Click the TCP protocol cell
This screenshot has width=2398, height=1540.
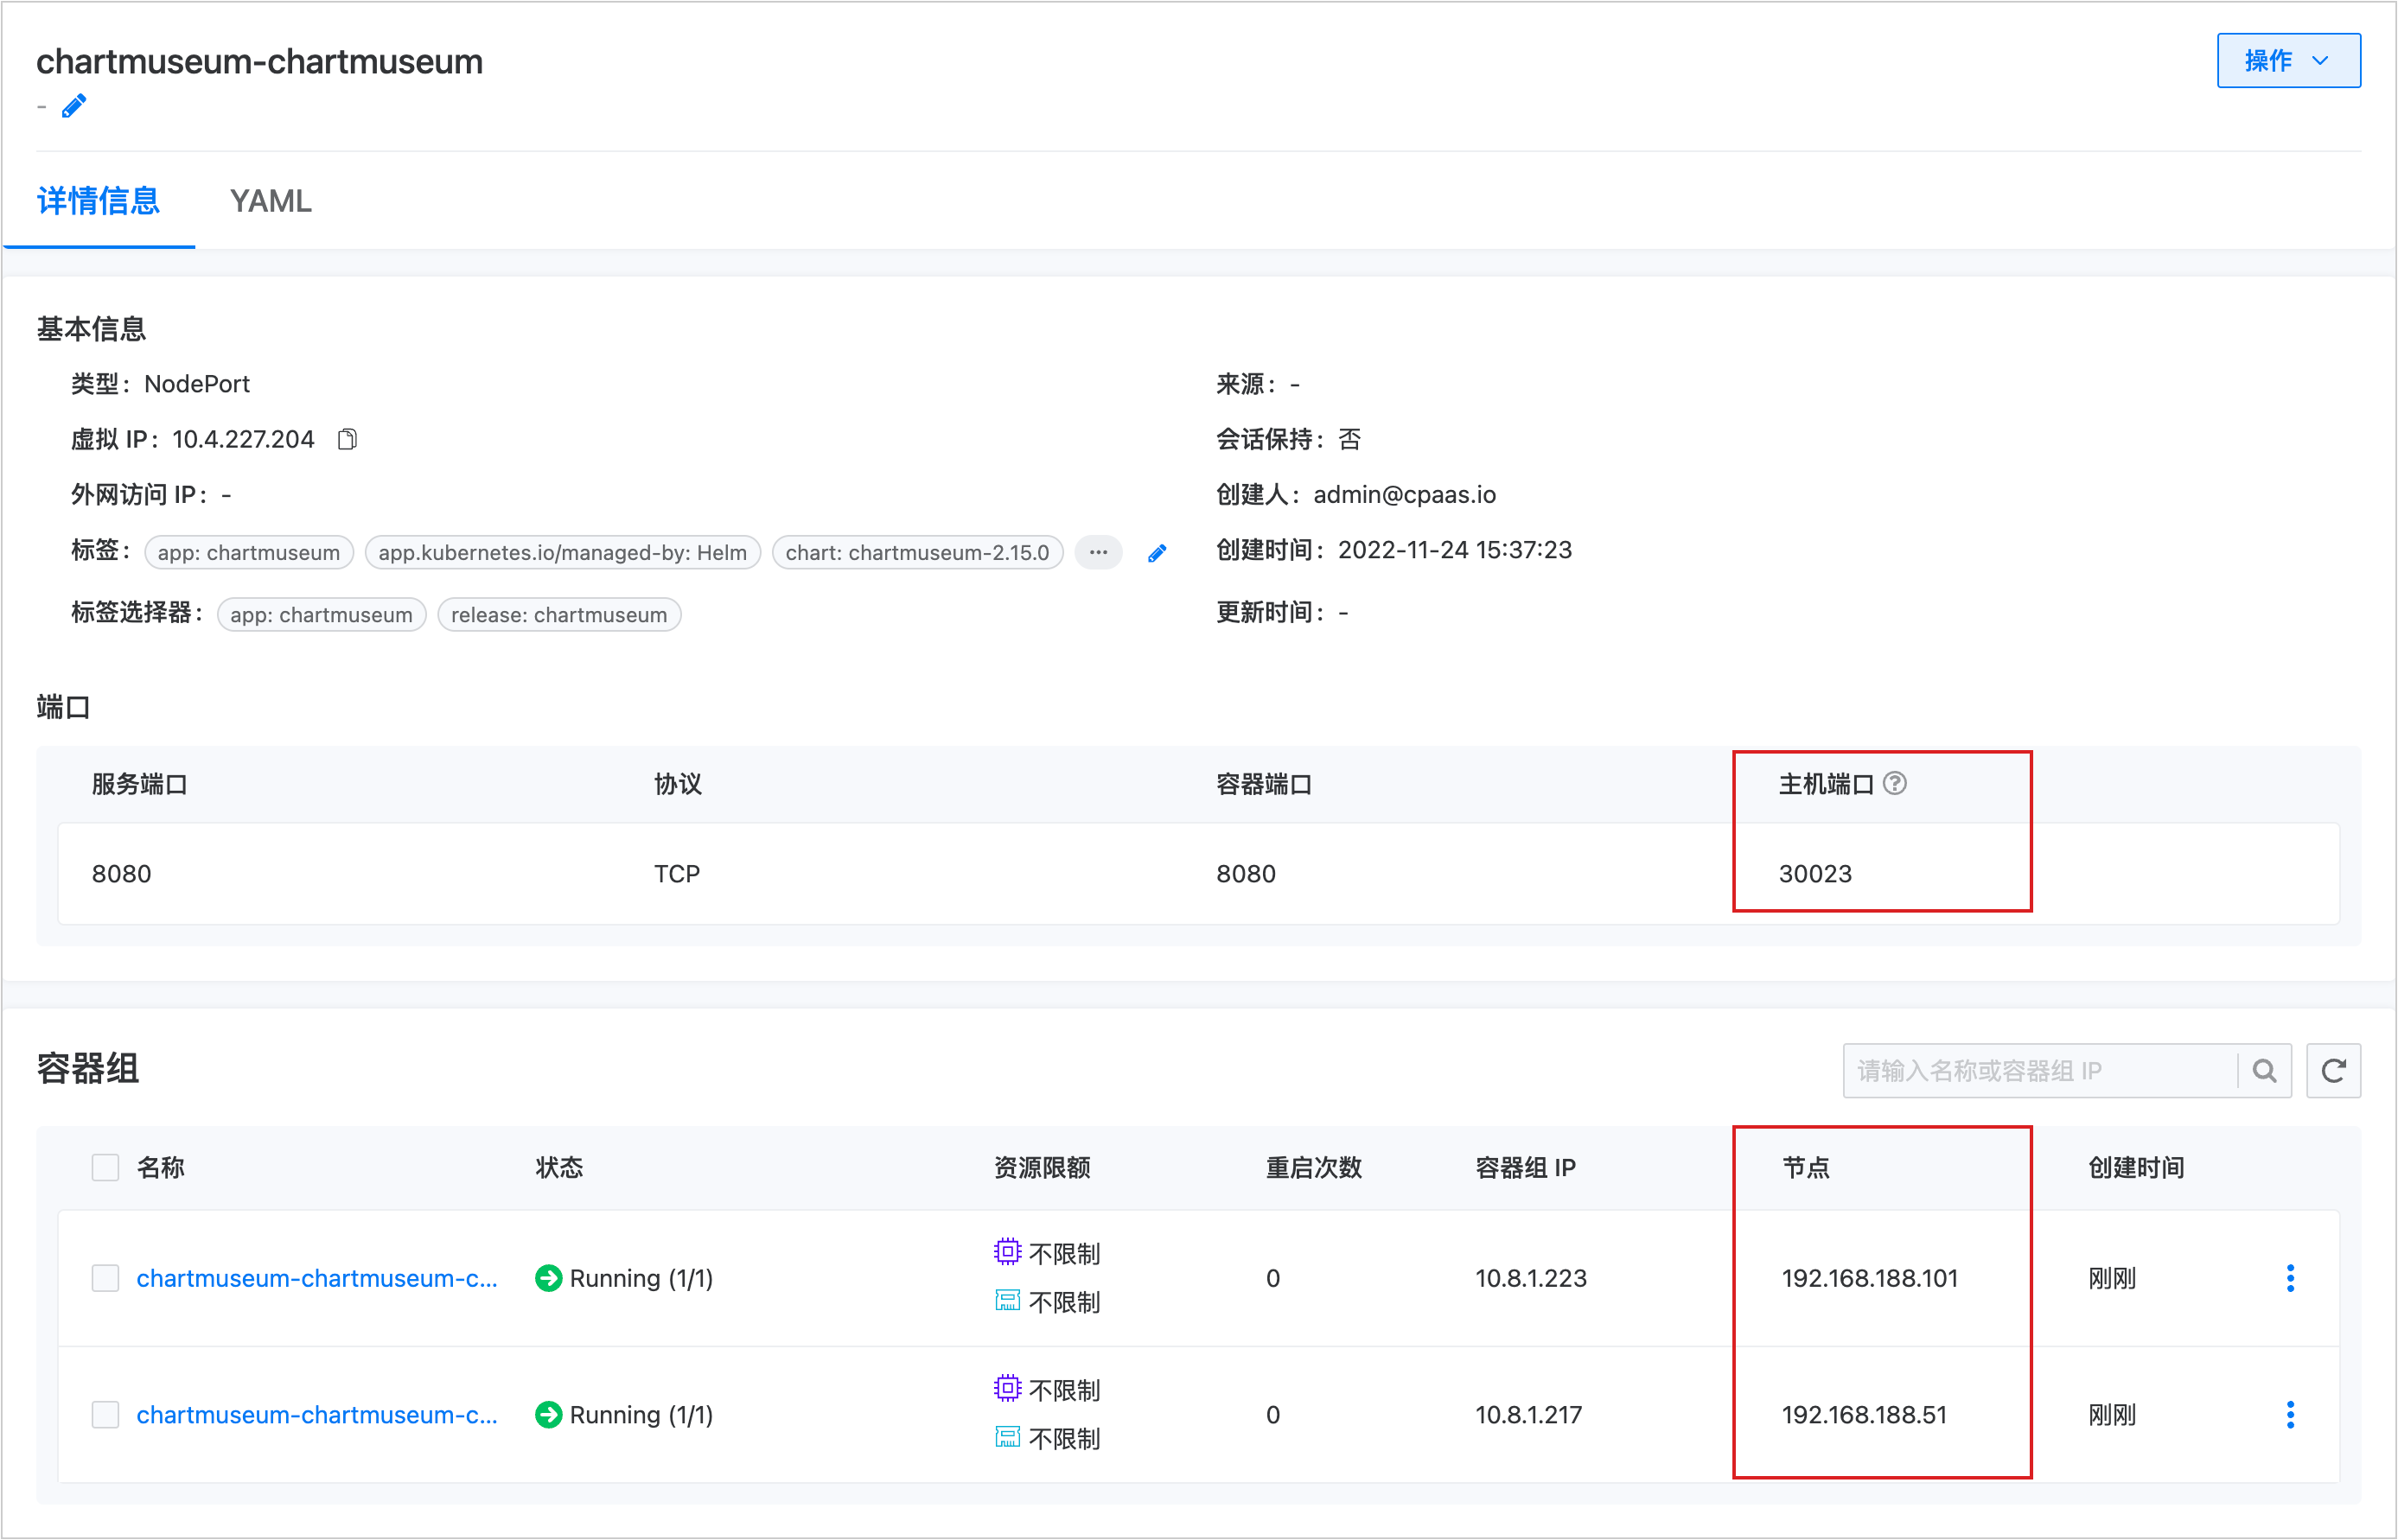[x=677, y=874]
